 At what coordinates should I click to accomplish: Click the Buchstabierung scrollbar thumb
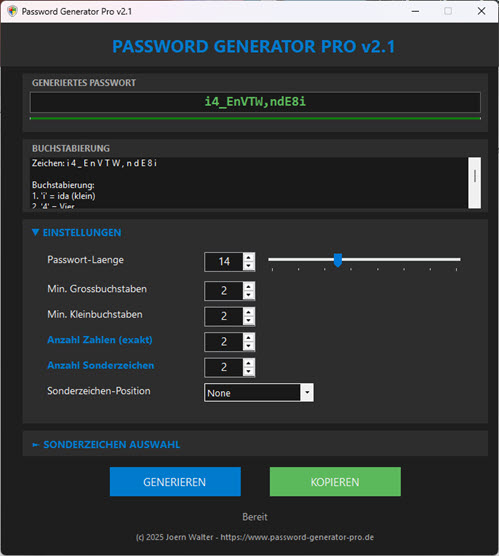474,176
